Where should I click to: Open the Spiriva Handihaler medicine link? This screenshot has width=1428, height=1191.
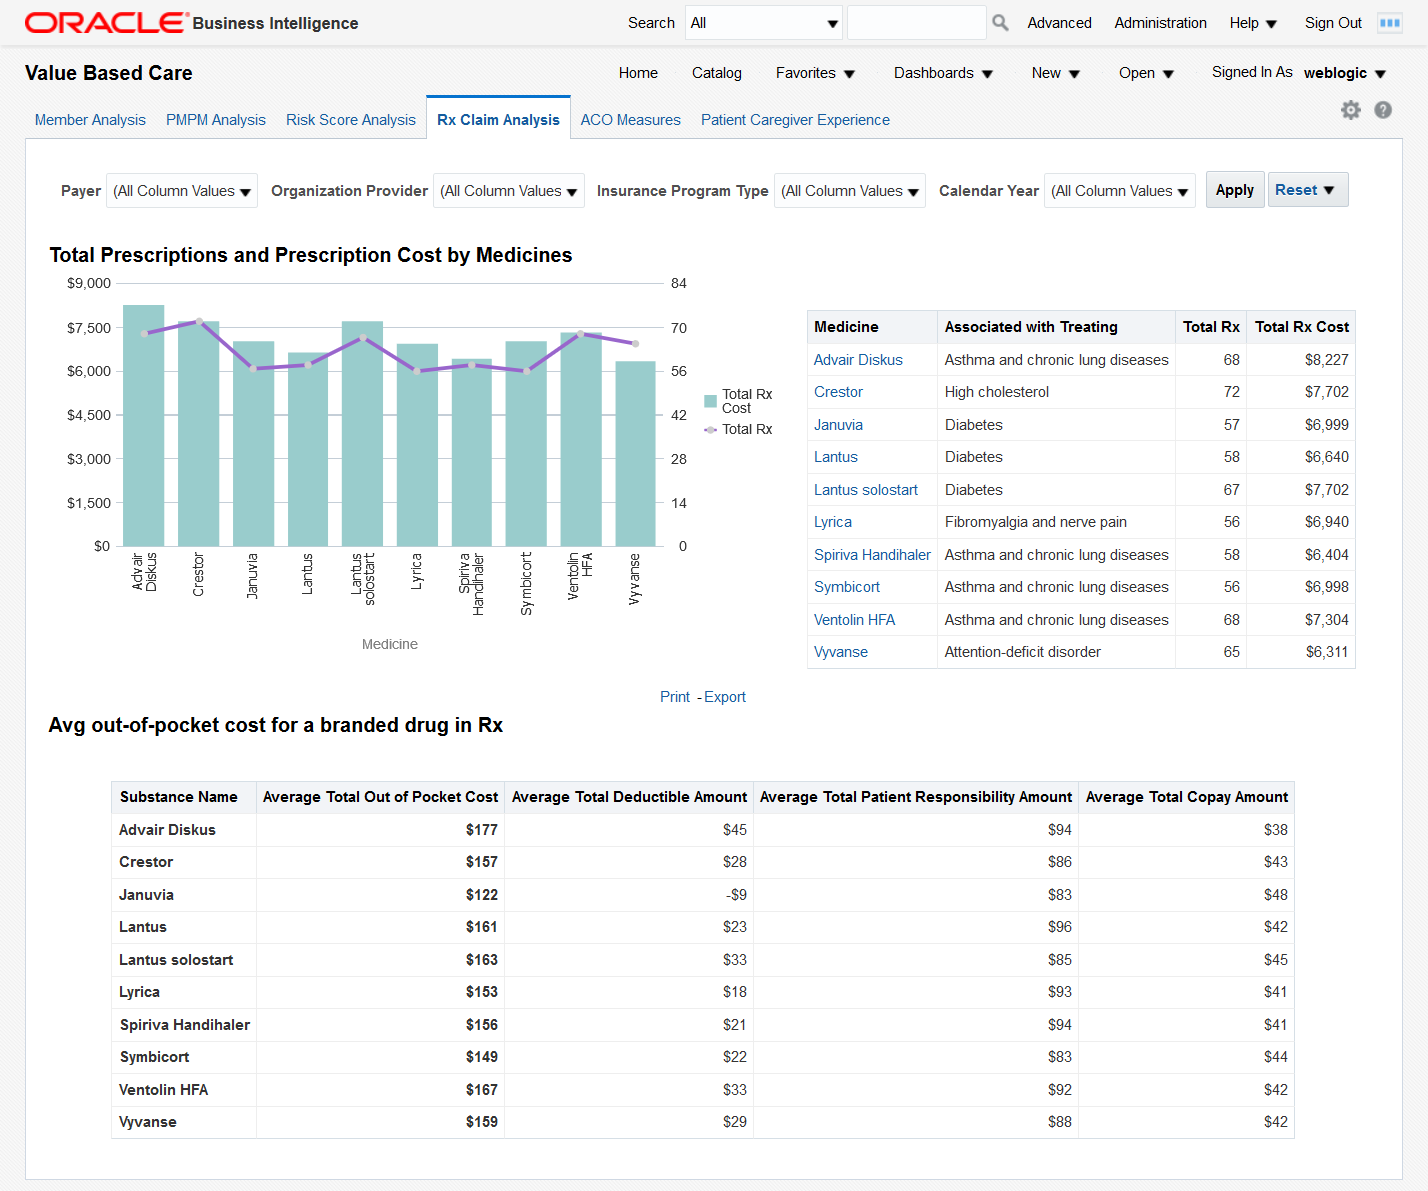[x=872, y=555]
